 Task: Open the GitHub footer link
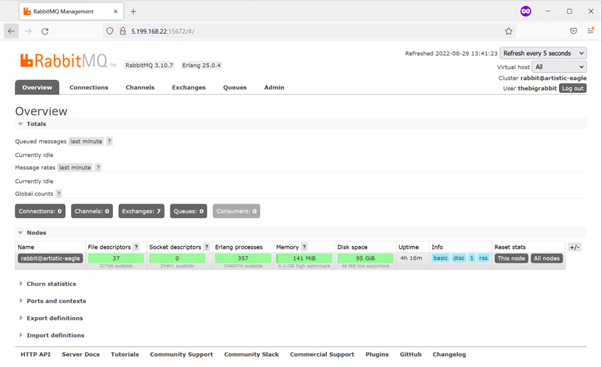click(410, 354)
